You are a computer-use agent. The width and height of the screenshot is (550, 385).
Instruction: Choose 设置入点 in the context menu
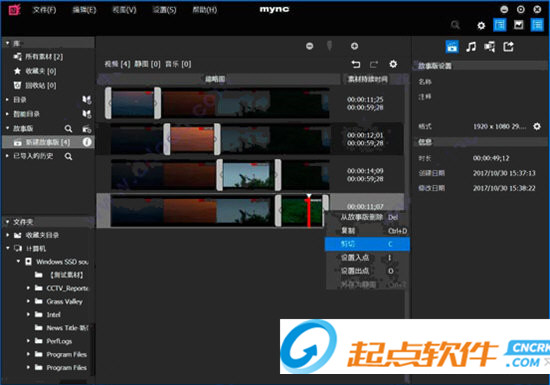[x=367, y=258]
